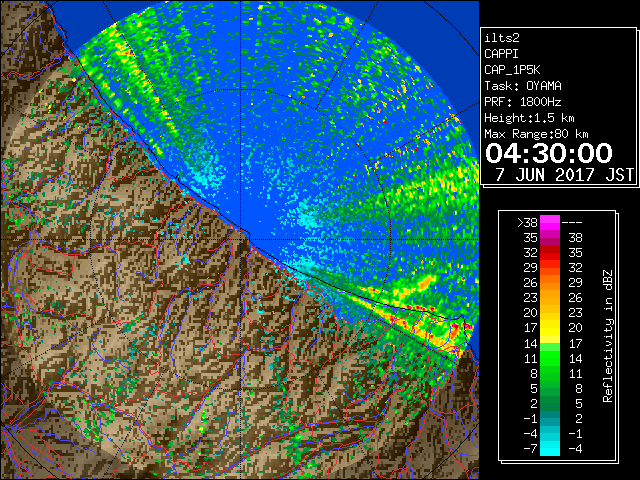Click the '-7' legend label

coord(531,448)
